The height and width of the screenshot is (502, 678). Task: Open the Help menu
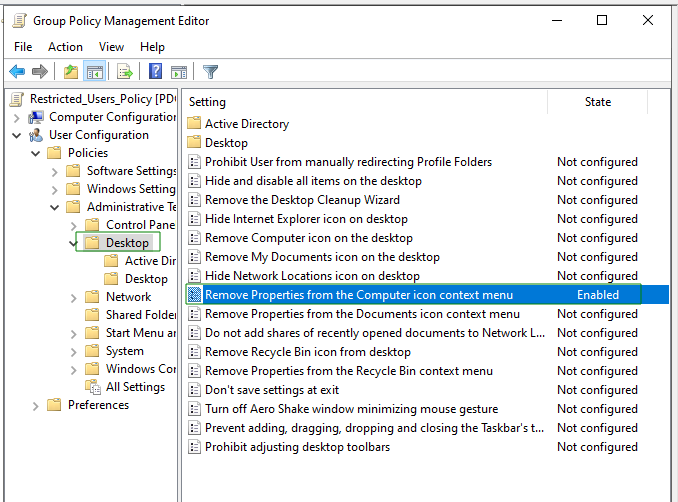coord(152,47)
